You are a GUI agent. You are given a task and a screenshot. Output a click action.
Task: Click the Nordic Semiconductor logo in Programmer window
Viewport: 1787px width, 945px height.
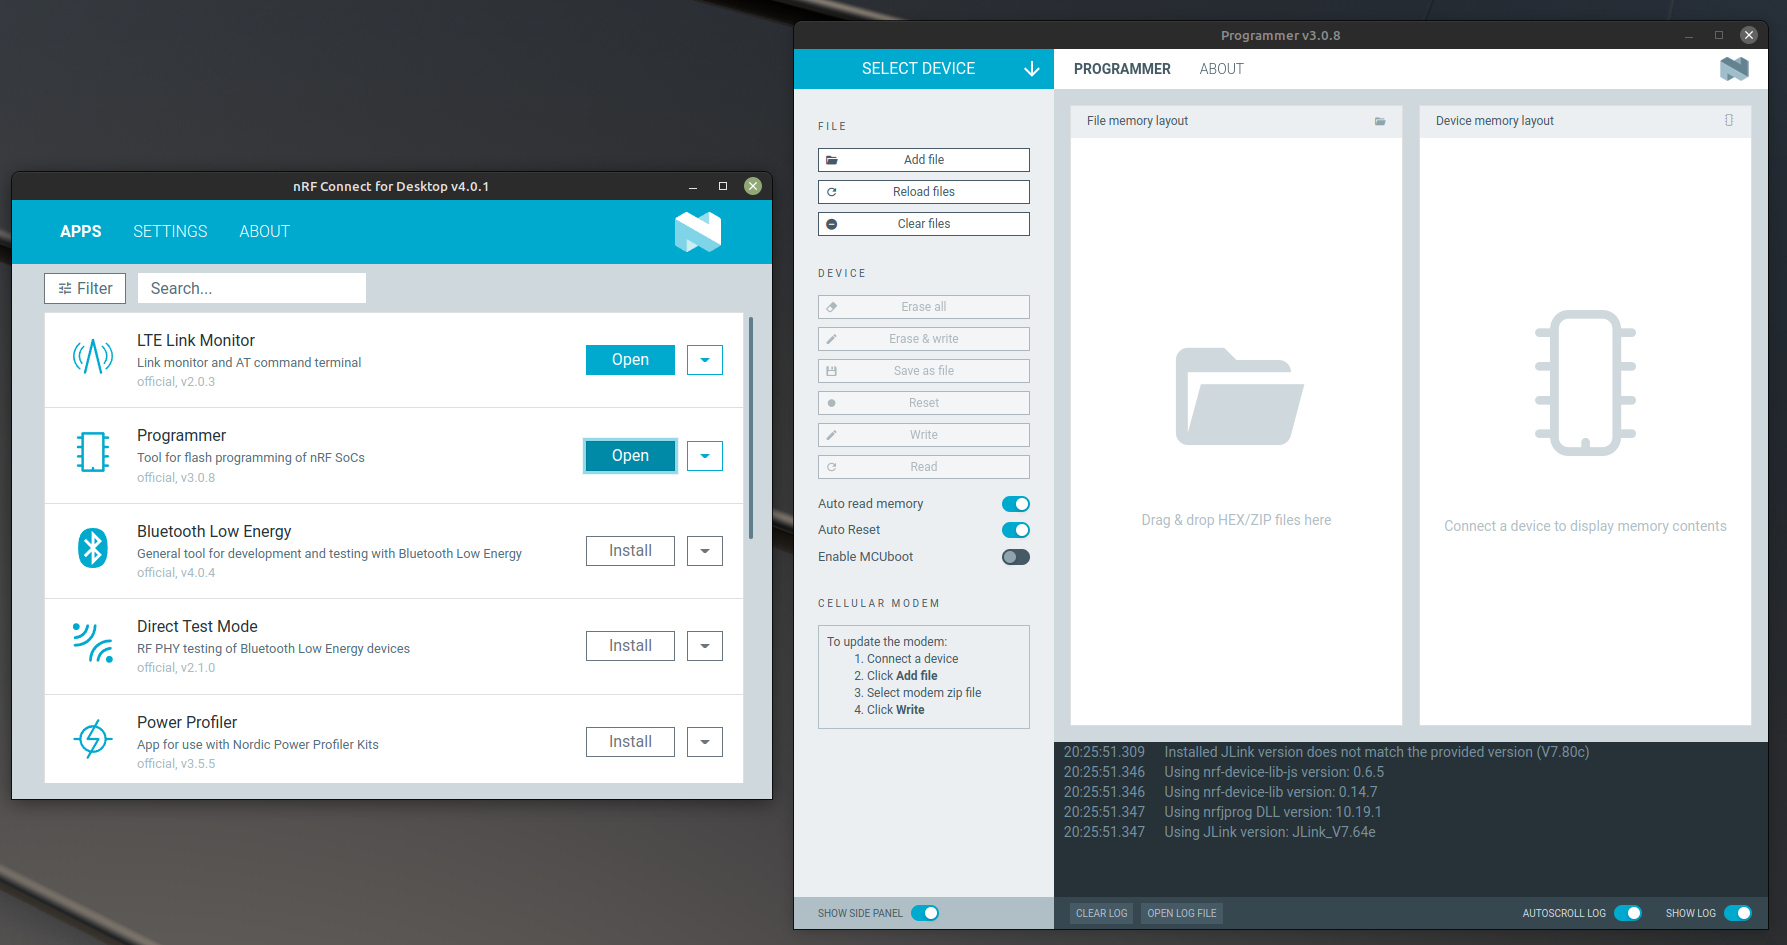coord(1735,69)
